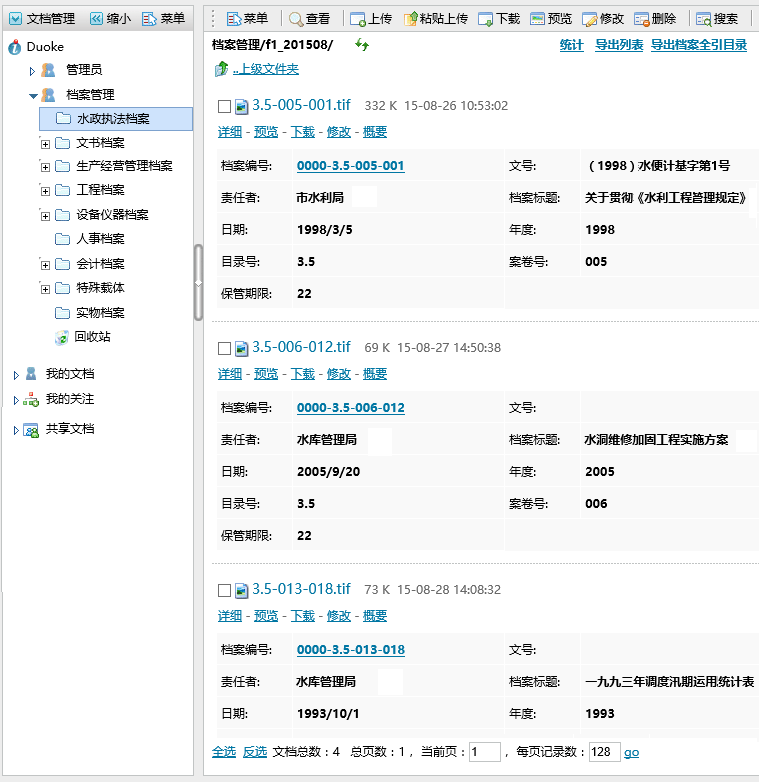Click the 每页记录数 input field
This screenshot has height=782, width=760.
click(x=604, y=752)
